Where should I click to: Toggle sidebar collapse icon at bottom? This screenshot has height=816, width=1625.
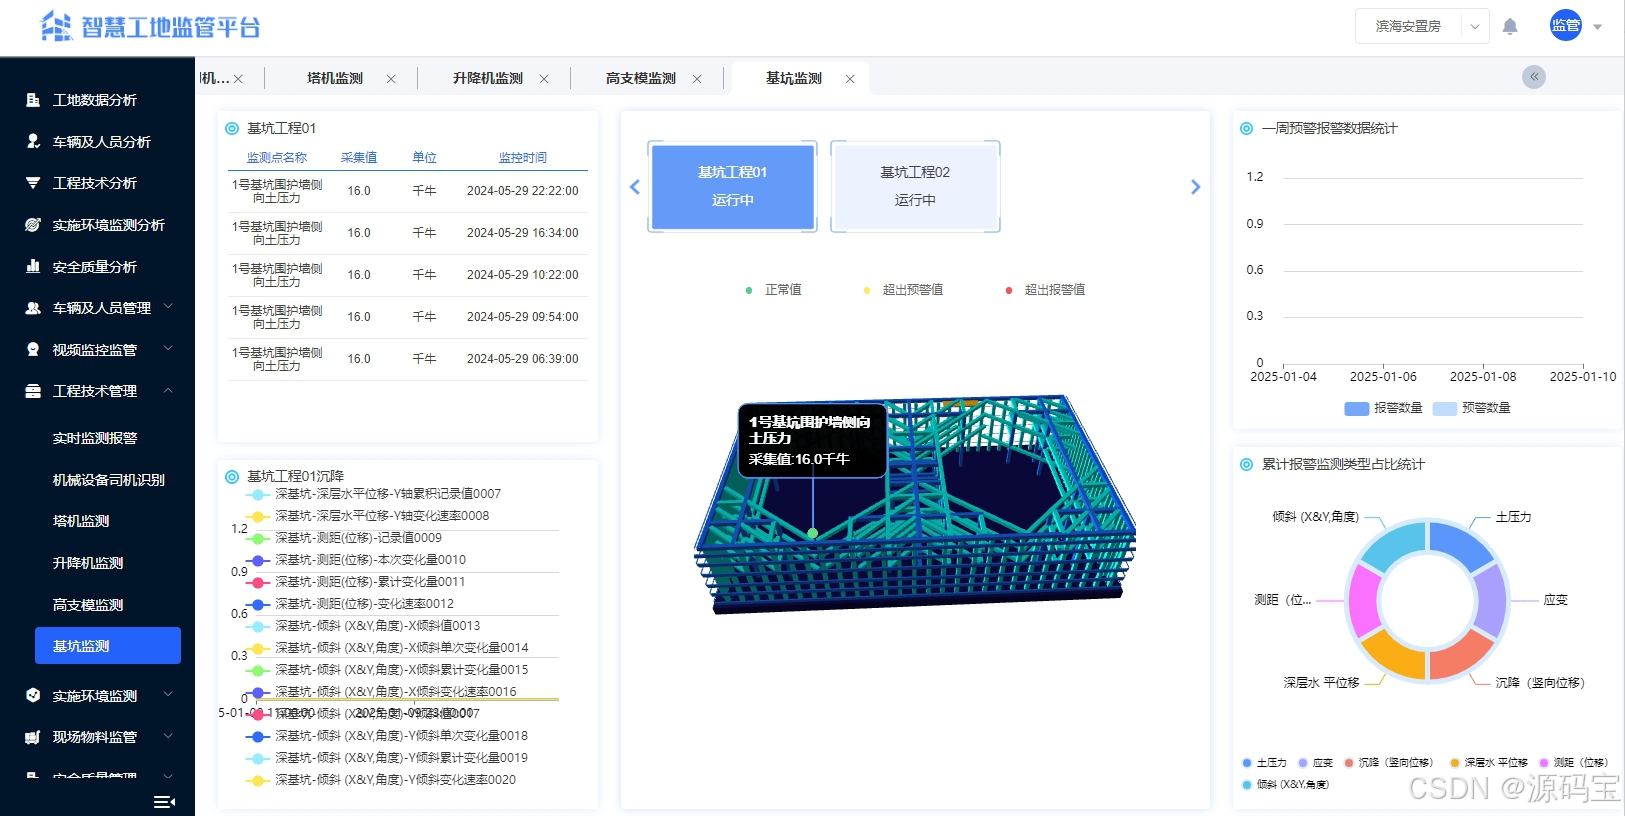(164, 802)
